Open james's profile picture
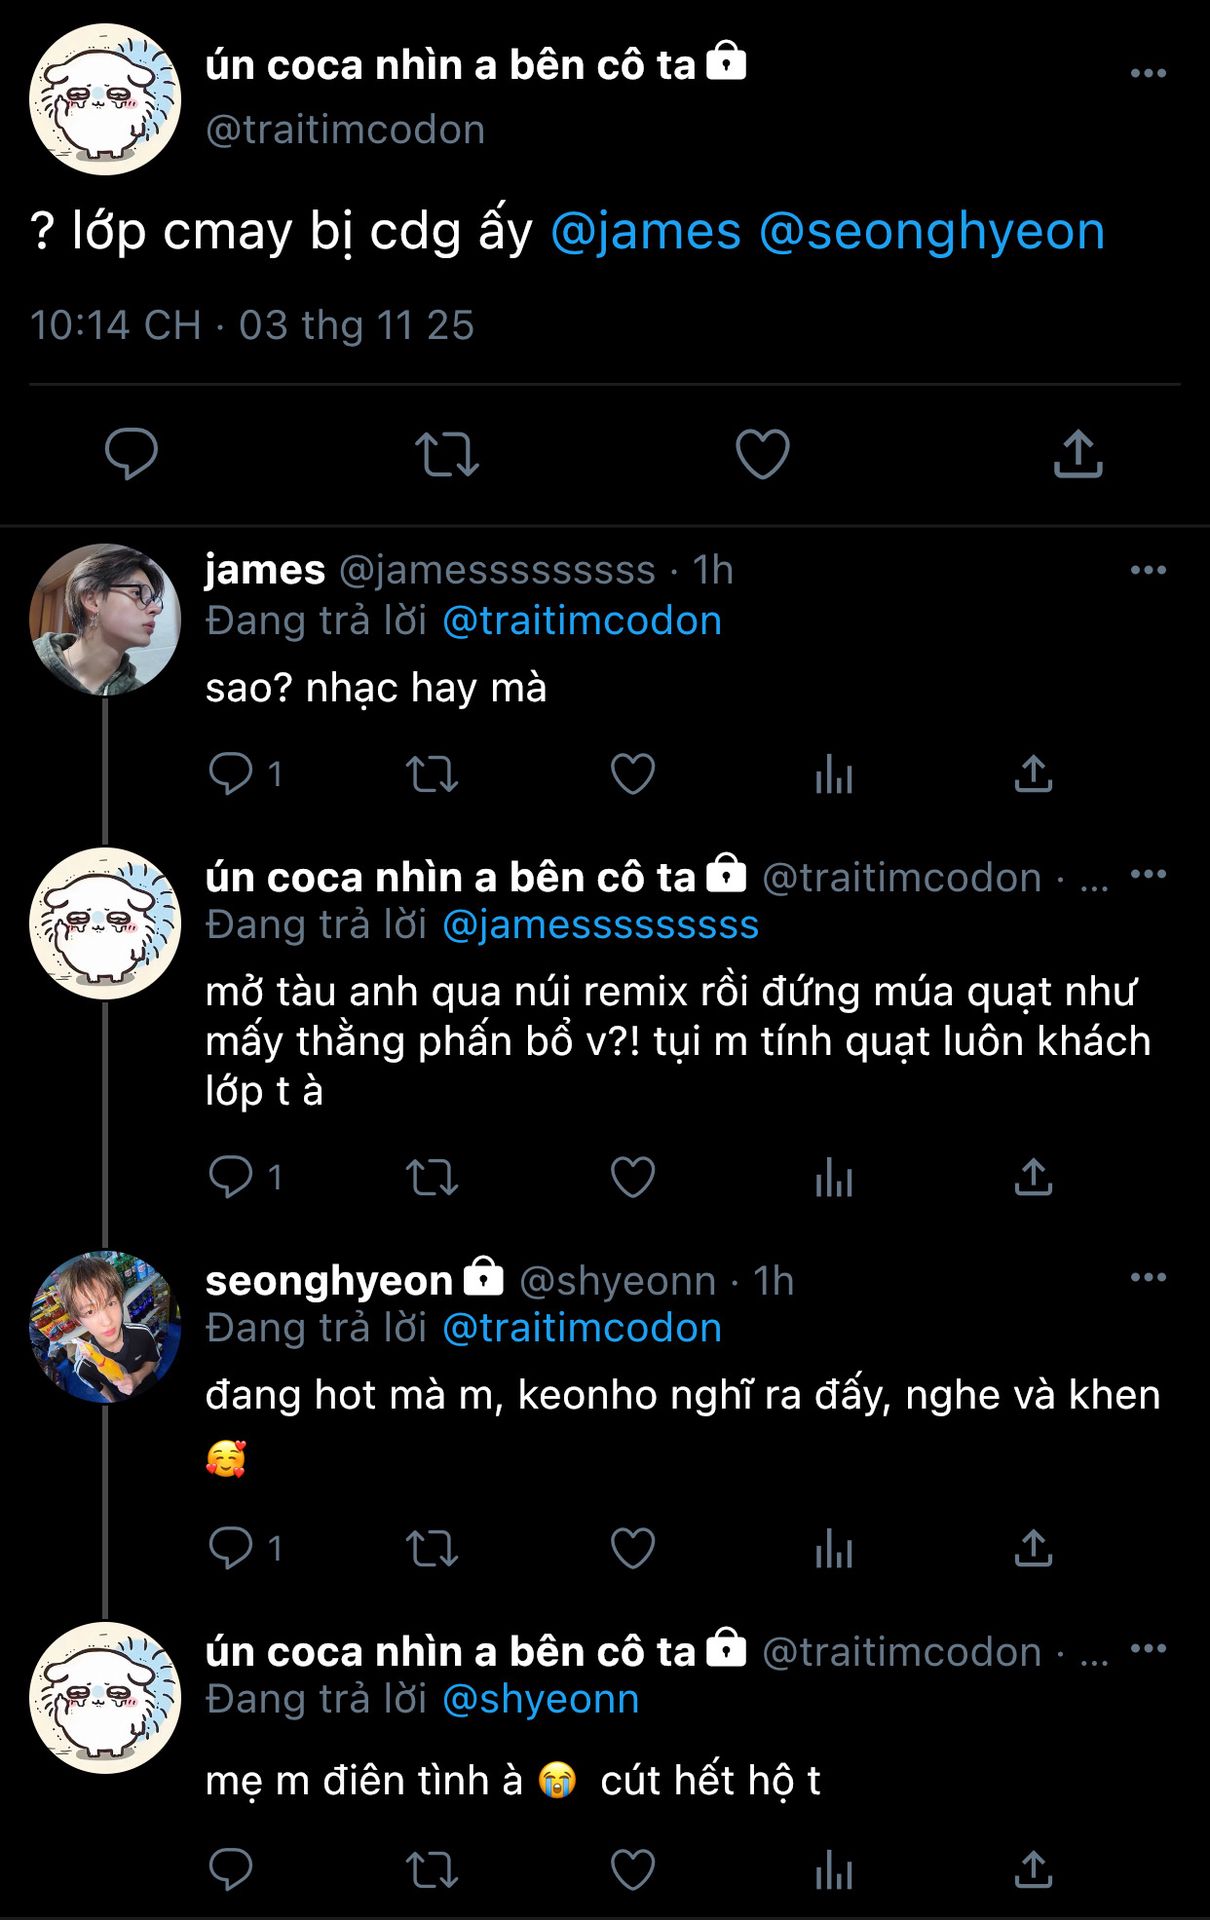This screenshot has height=1920, width=1210. (x=105, y=619)
